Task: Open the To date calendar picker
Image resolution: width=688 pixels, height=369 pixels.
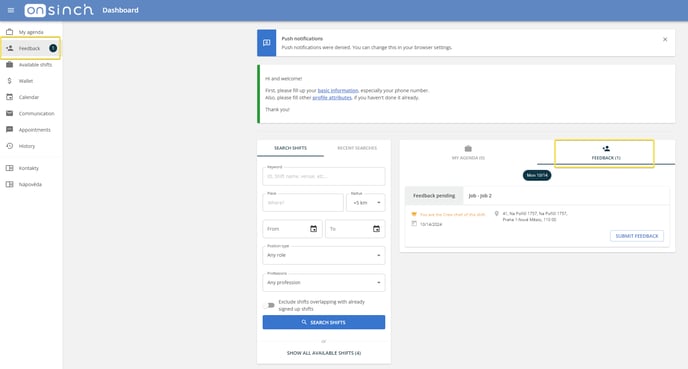Action: click(x=376, y=229)
